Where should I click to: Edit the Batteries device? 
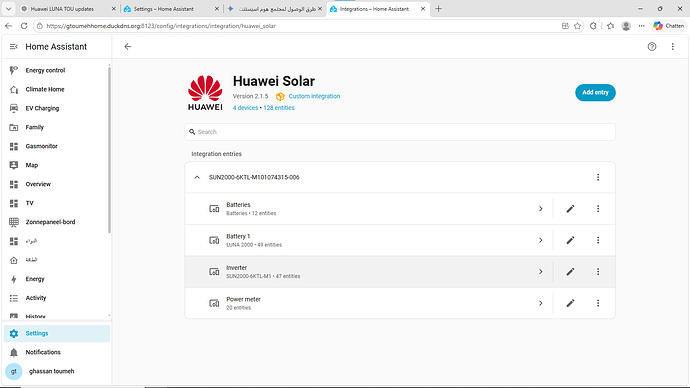point(570,209)
